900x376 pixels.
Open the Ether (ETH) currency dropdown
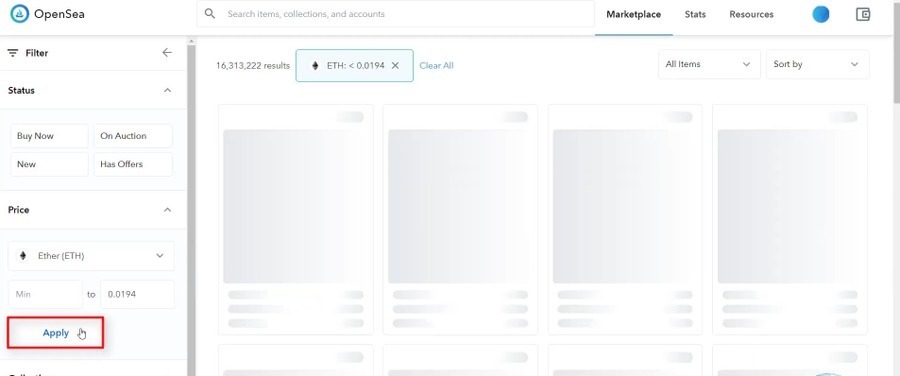[91, 256]
